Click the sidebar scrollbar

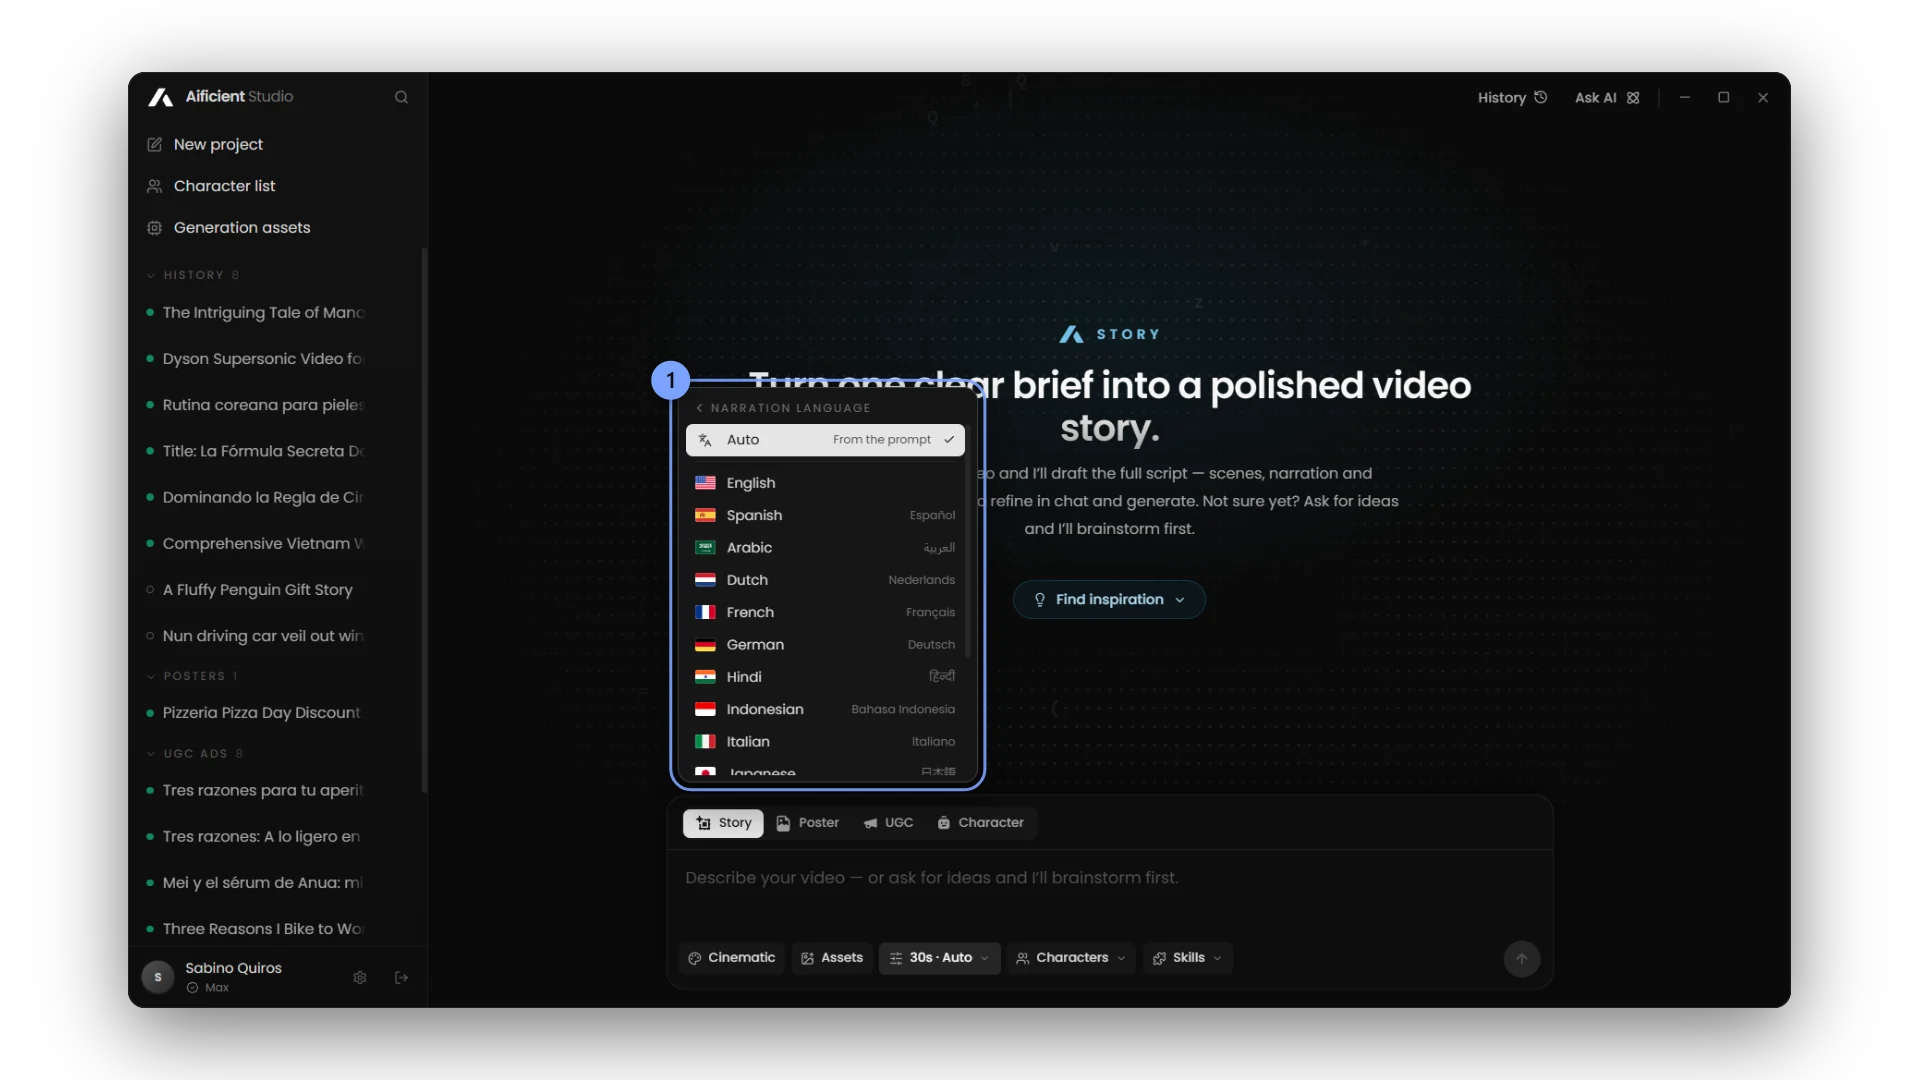coord(424,520)
